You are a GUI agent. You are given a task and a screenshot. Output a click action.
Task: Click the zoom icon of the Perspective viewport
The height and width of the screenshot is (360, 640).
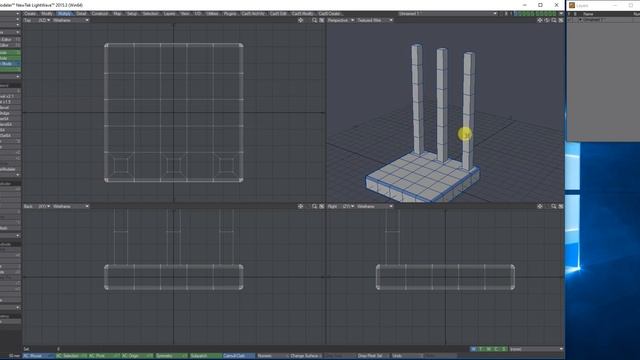tap(554, 20)
